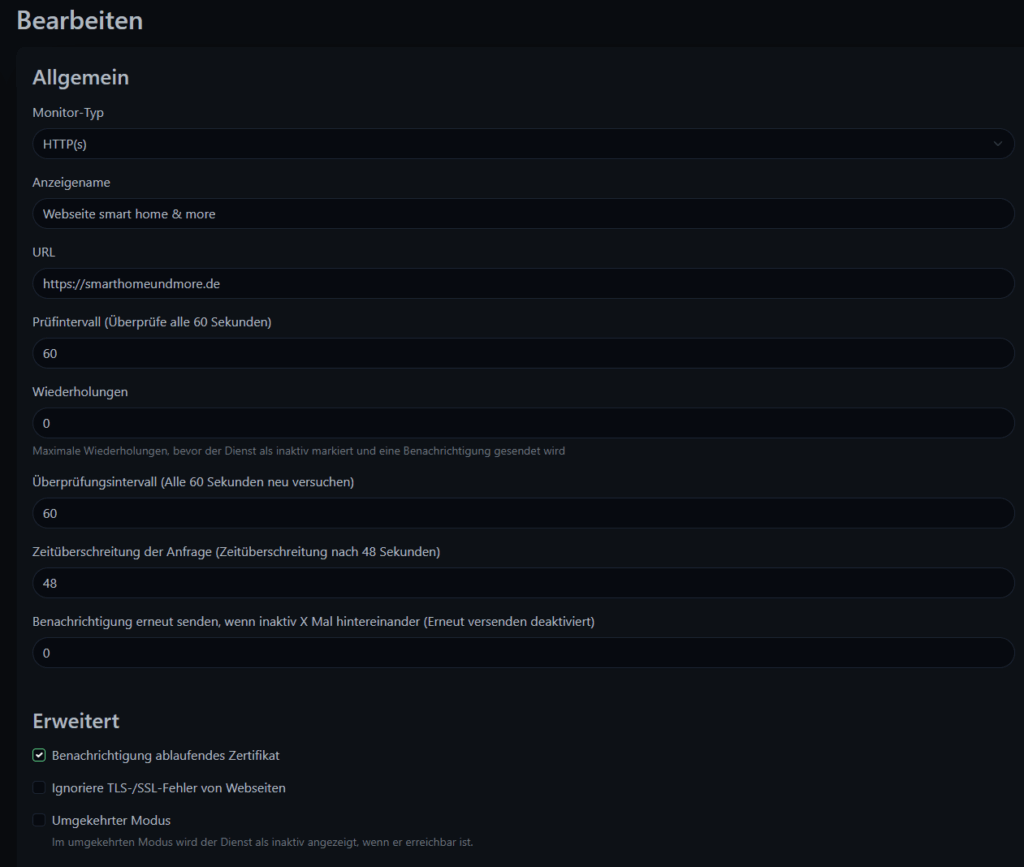Enable Ignoriere TLS-/SSL-Fehler von Webseiten checkbox

coord(39,788)
